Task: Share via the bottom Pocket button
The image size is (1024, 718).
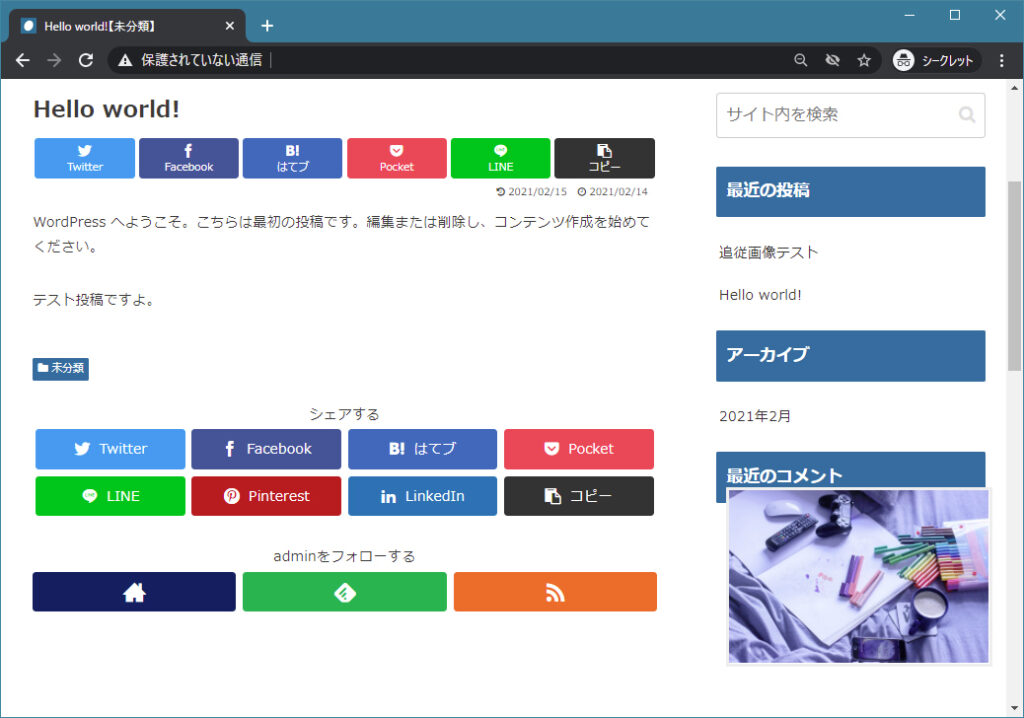Action: click(579, 449)
